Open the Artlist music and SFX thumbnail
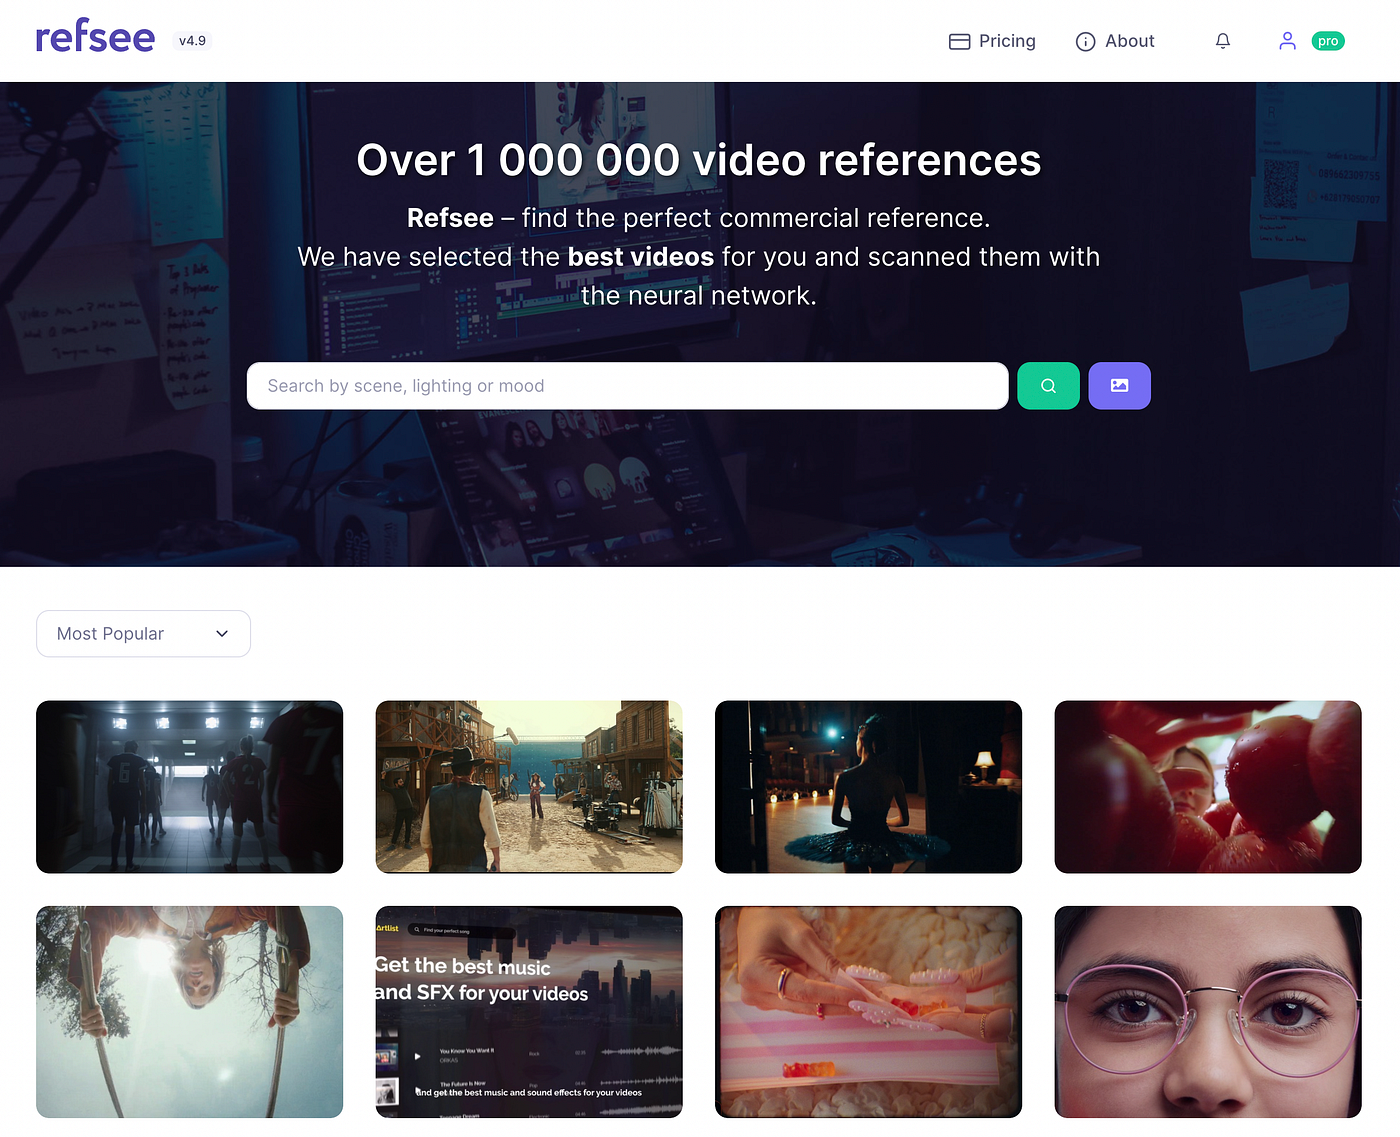Screen dimensions: 1400x1137 click(x=529, y=1012)
